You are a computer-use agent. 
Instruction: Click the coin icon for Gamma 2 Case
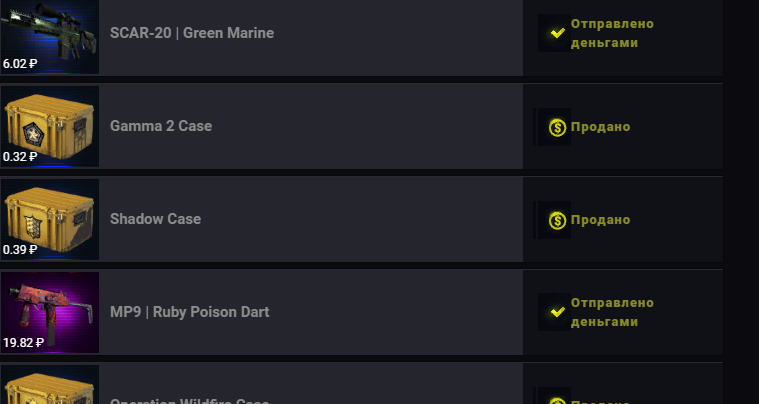pos(557,128)
